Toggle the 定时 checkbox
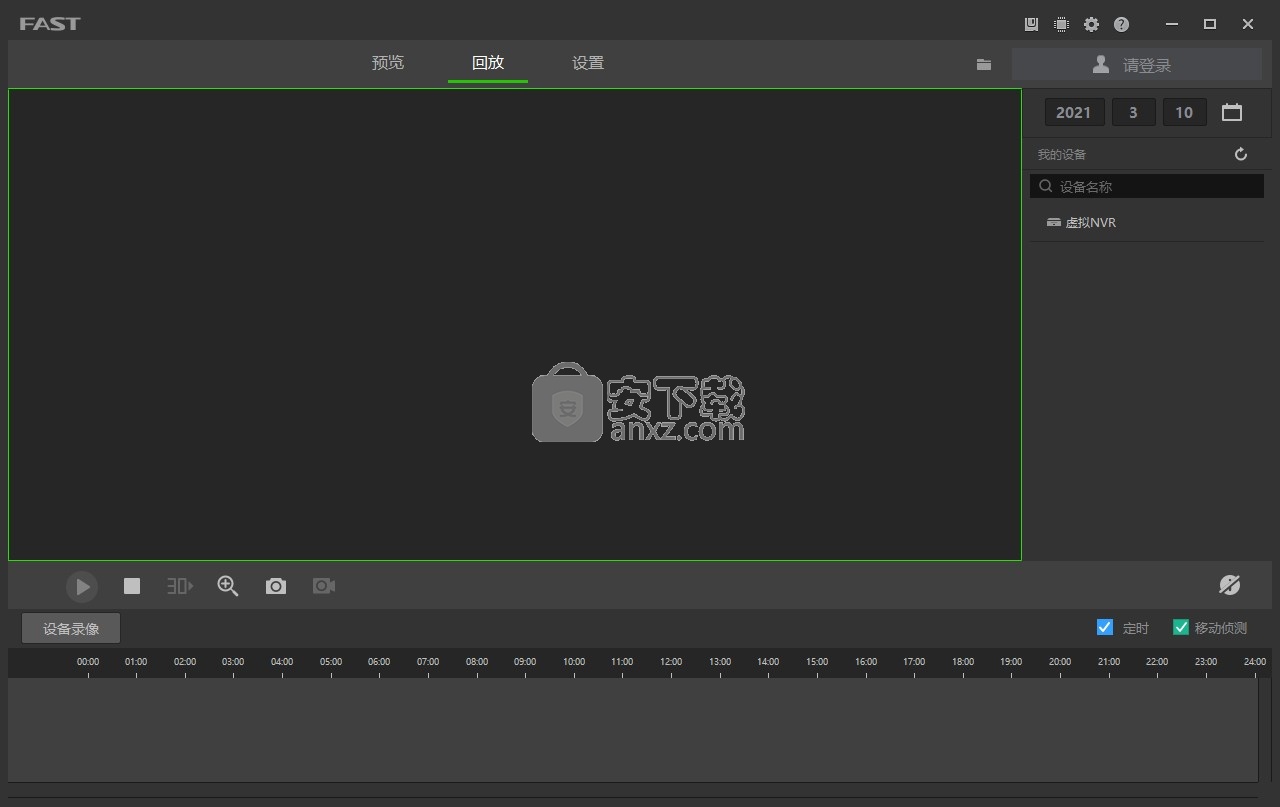The height and width of the screenshot is (807, 1280). pyautogui.click(x=1105, y=627)
